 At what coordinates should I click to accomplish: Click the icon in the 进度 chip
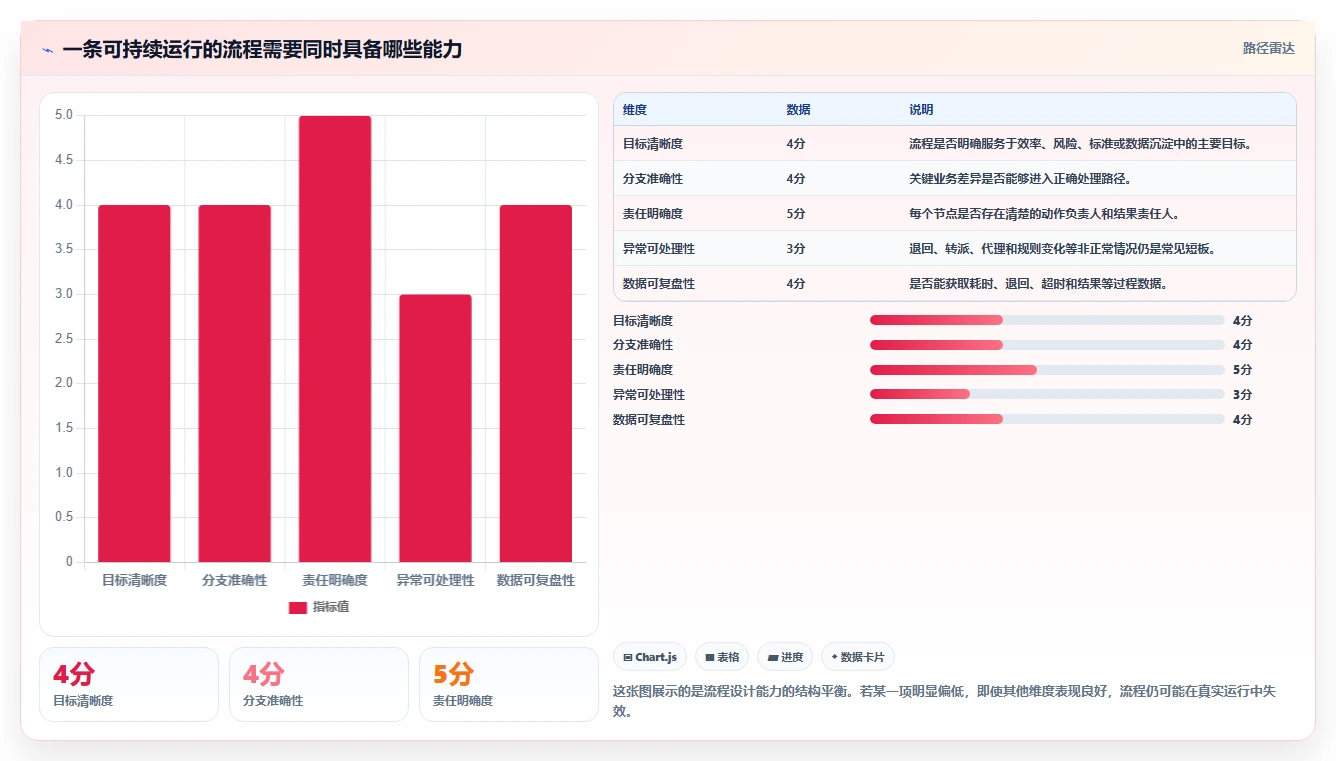773,657
